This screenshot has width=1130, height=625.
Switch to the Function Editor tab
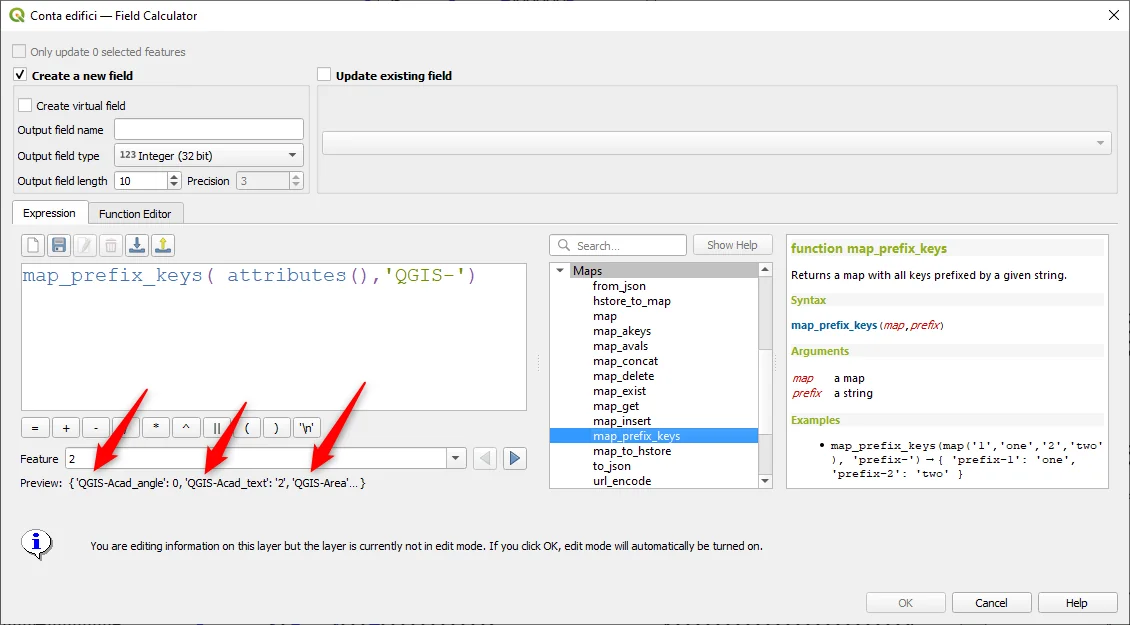coord(135,214)
